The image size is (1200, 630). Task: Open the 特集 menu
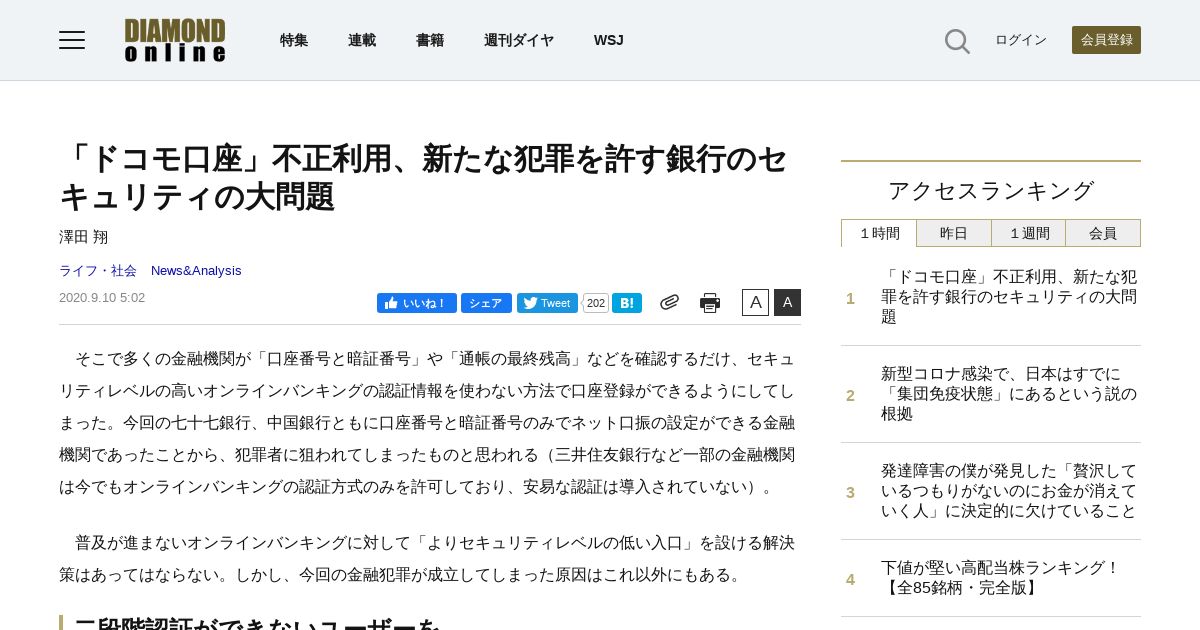[x=294, y=40]
